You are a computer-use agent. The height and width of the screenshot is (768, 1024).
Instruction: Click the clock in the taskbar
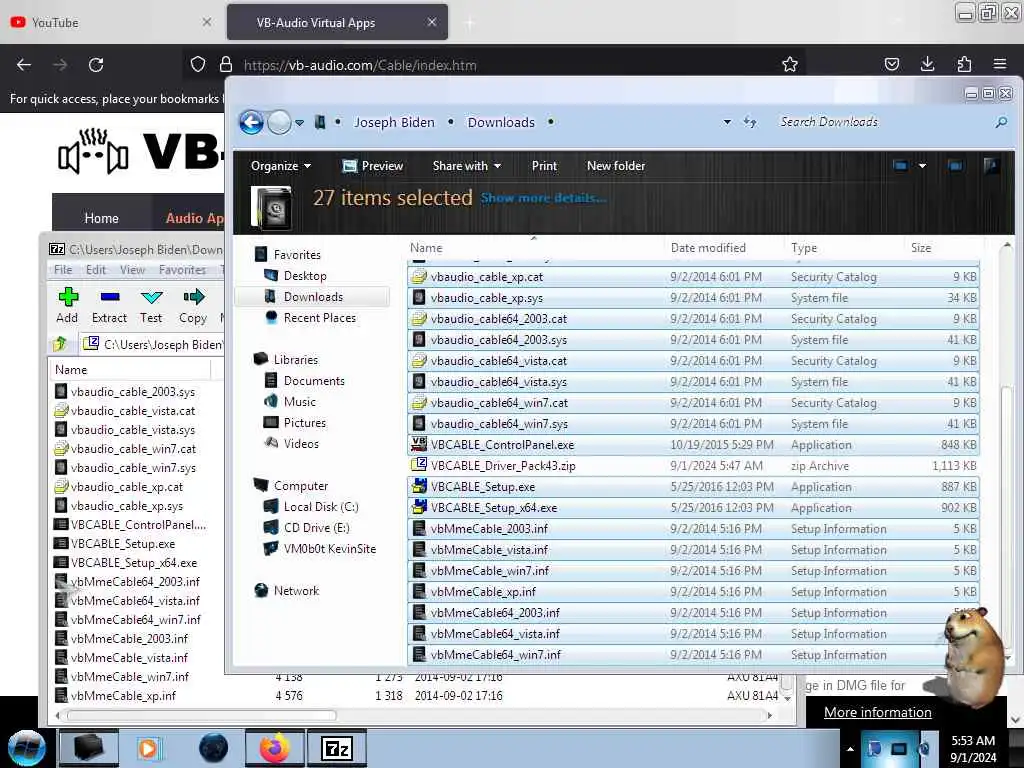pos(973,749)
